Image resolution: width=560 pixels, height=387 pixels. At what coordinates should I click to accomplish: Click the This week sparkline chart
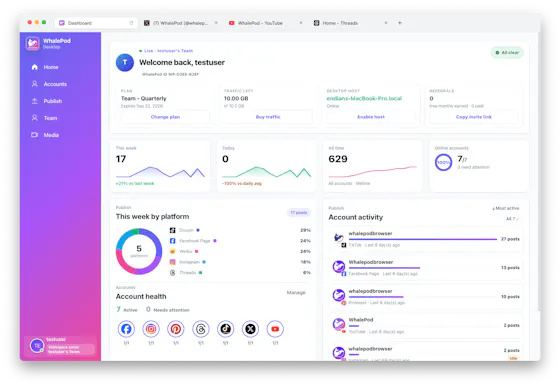coord(160,172)
